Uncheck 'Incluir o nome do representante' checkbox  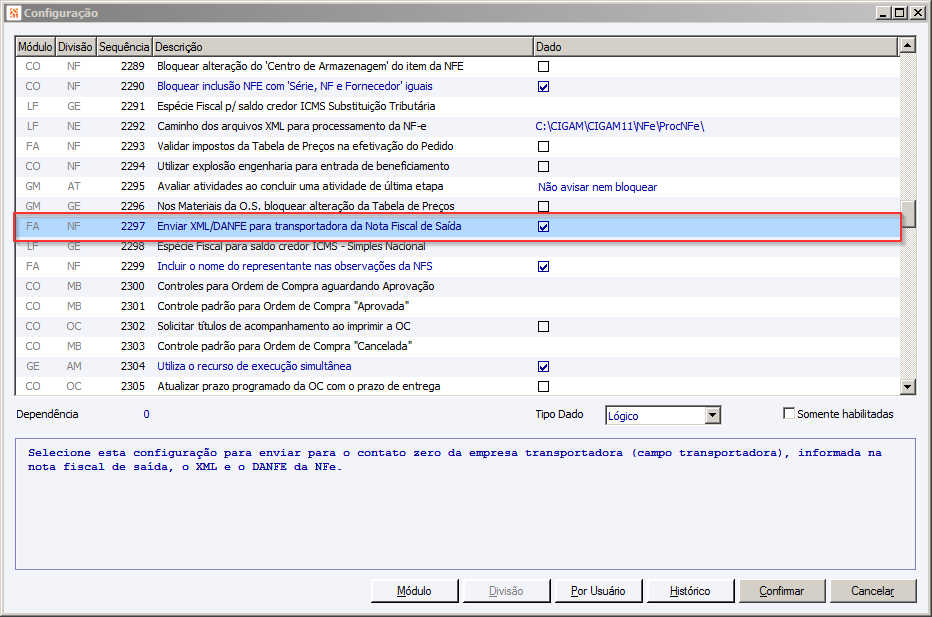[543, 266]
